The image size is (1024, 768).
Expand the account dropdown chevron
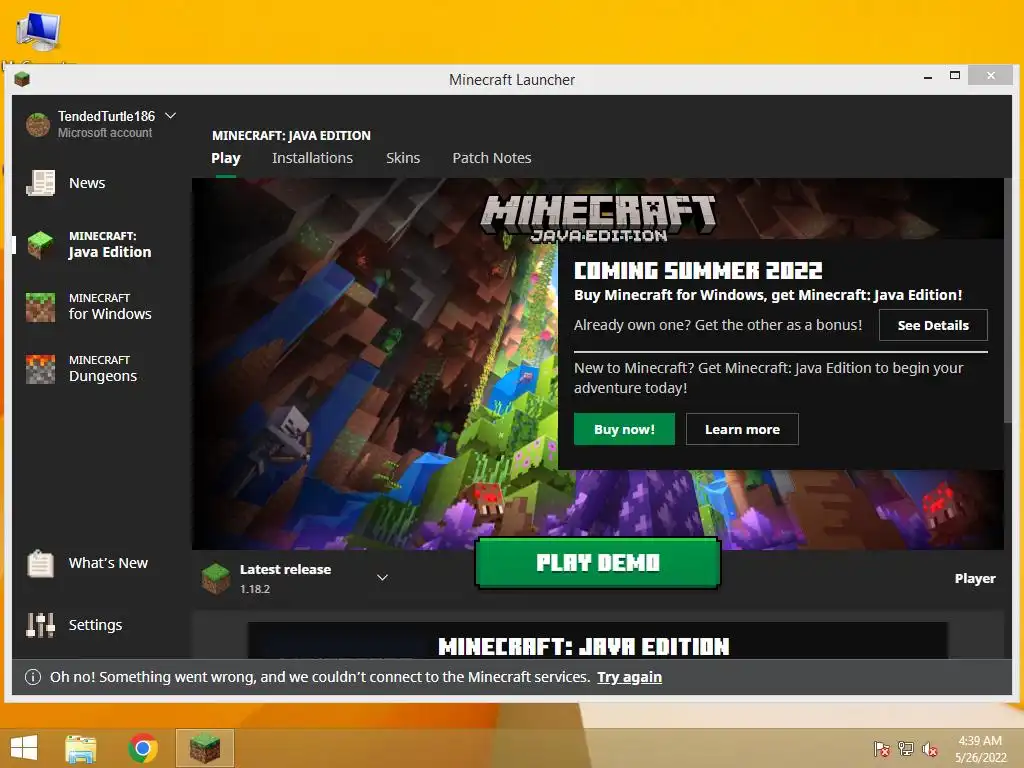click(x=170, y=116)
